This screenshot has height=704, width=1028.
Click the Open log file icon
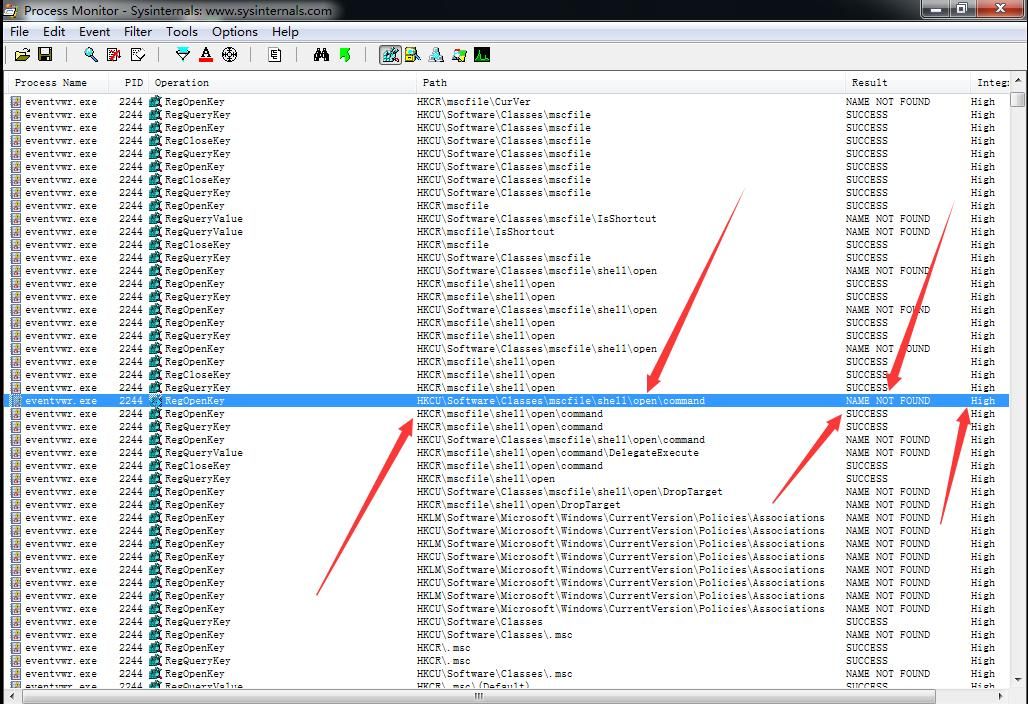(22, 55)
